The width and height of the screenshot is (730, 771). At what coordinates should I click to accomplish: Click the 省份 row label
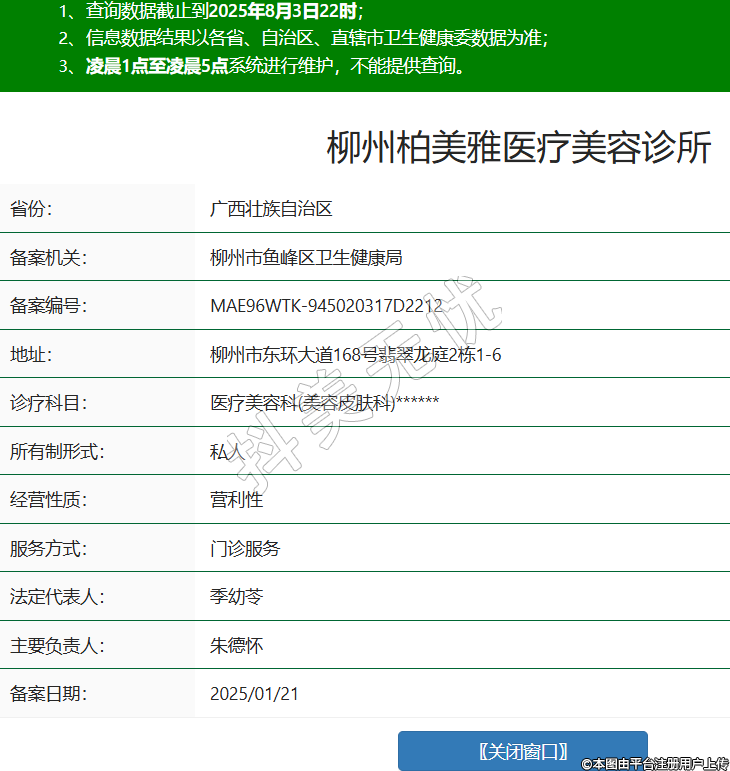31,209
